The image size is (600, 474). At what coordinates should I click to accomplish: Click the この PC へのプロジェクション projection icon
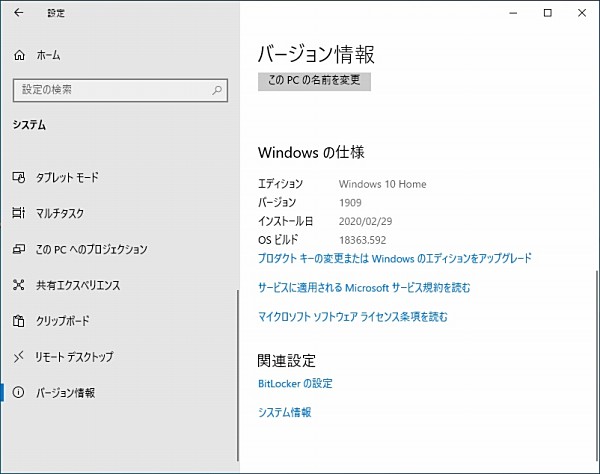(x=19, y=249)
